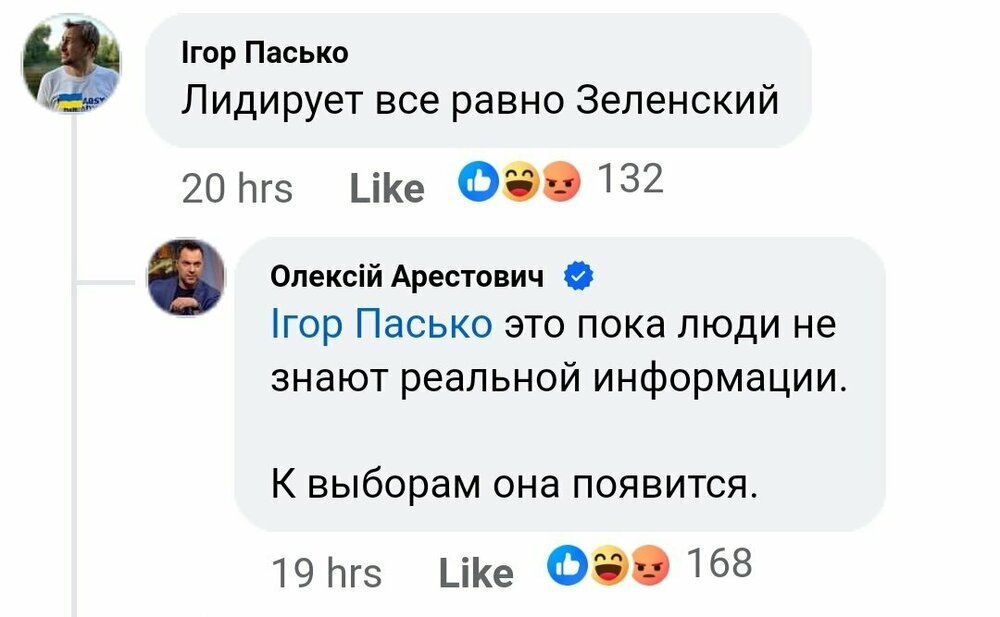
Task: Click Олексій Арестович's profile picture
Action: [x=185, y=278]
